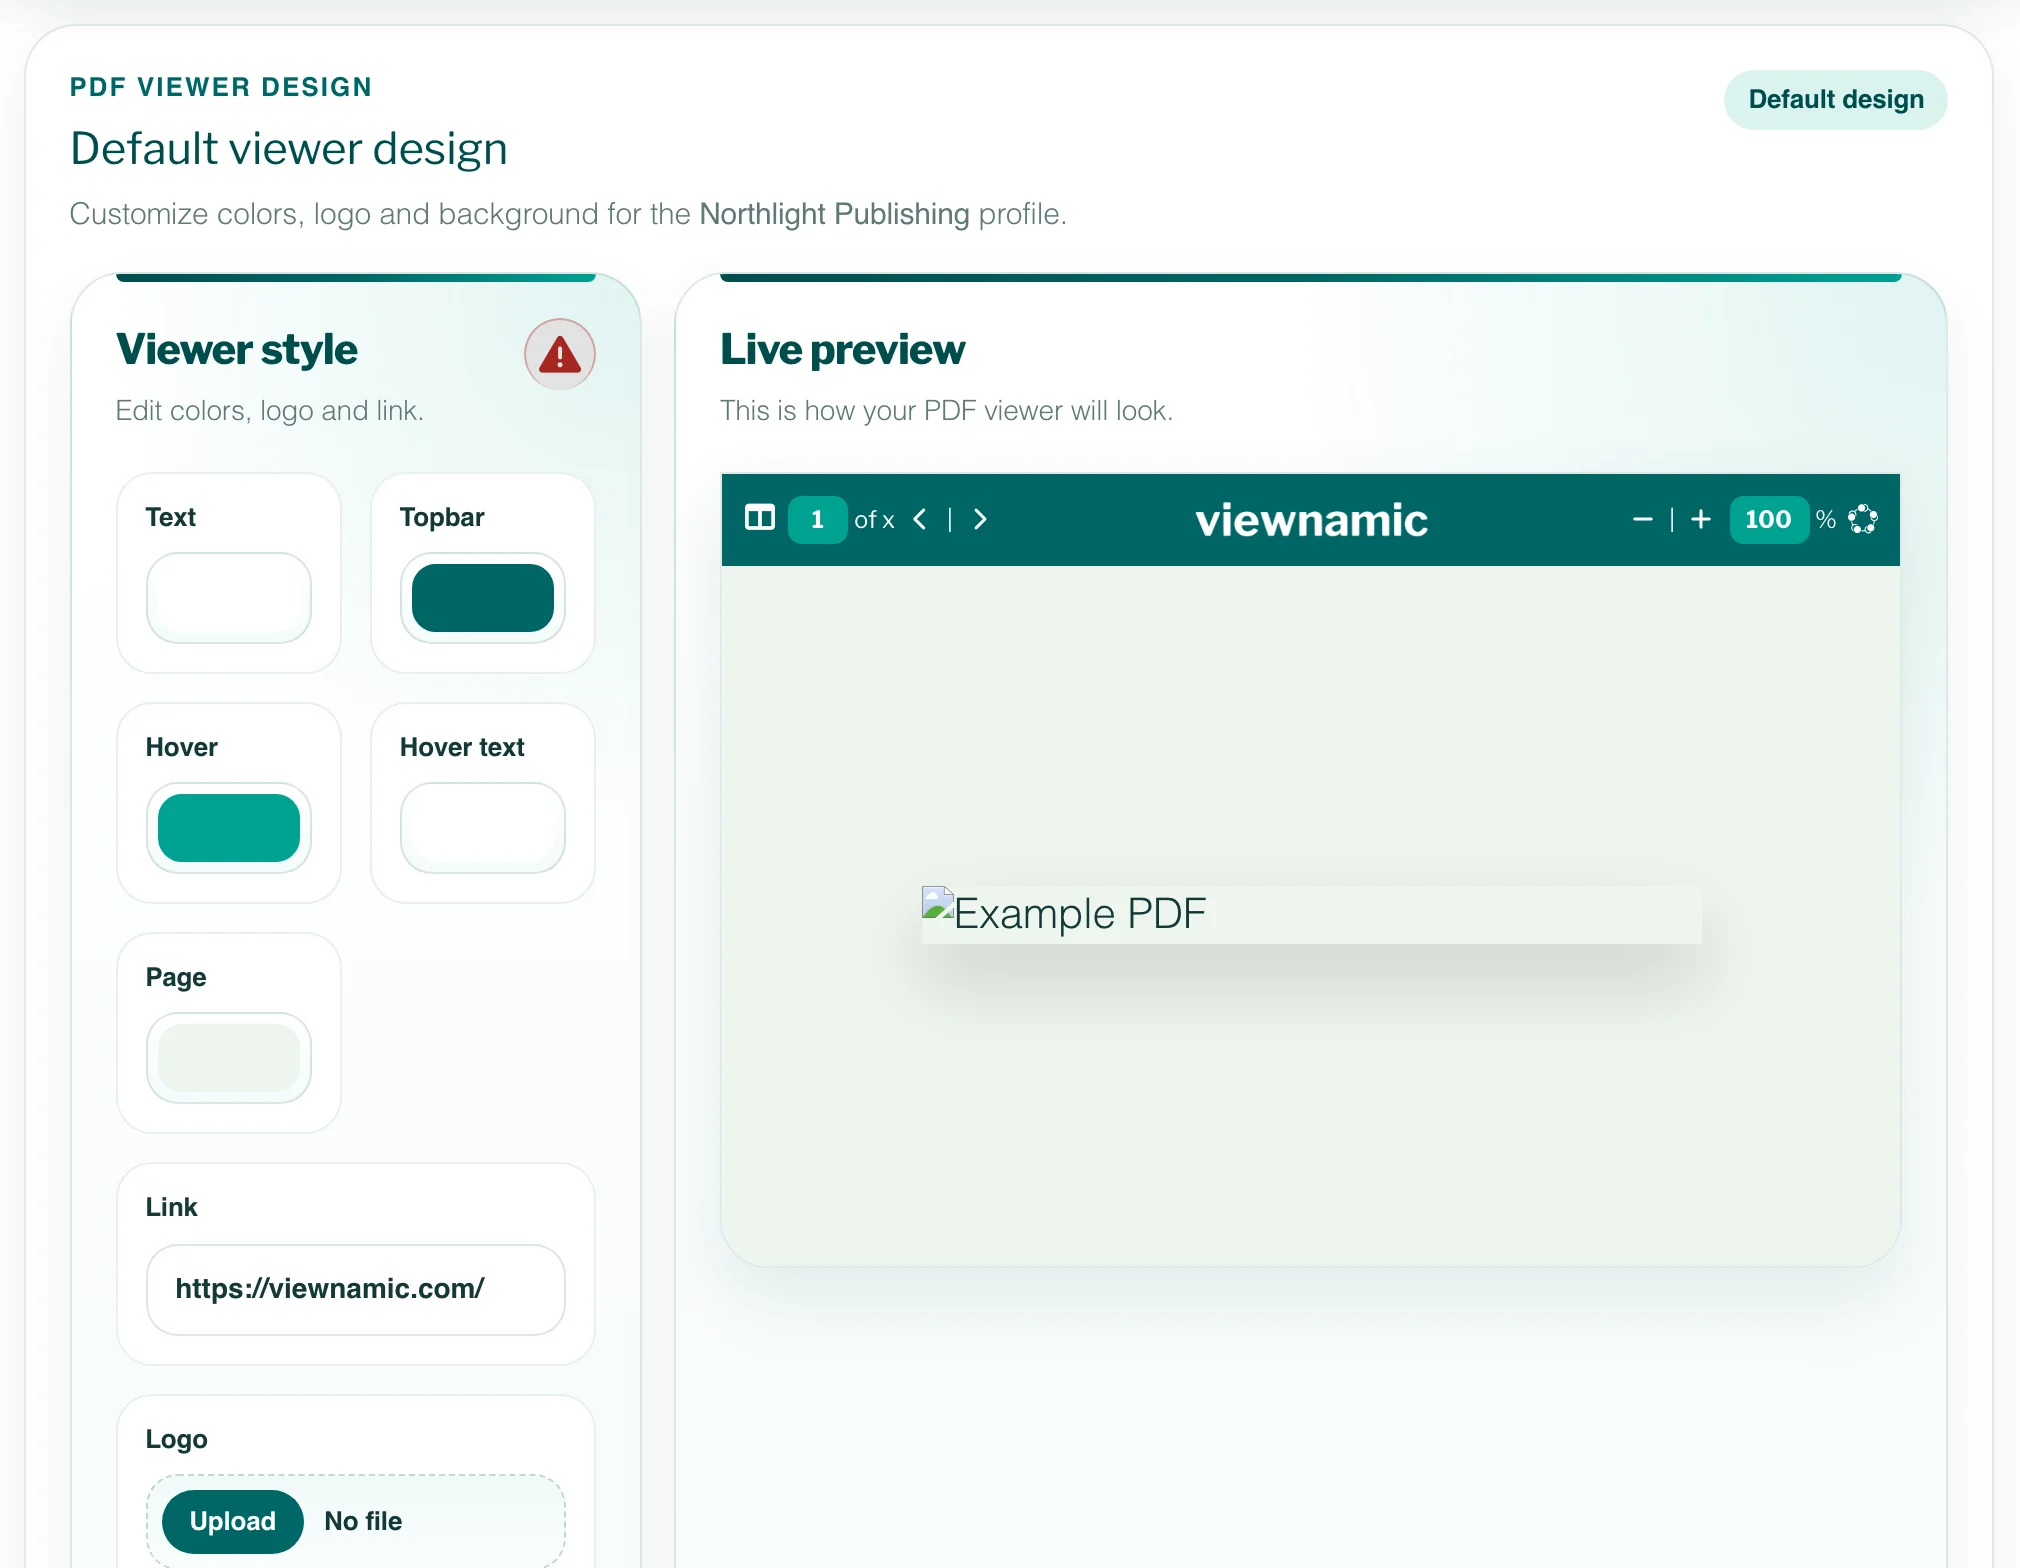Image resolution: width=2020 pixels, height=1568 pixels.
Task: Open the Hover text color swatch
Action: (483, 828)
